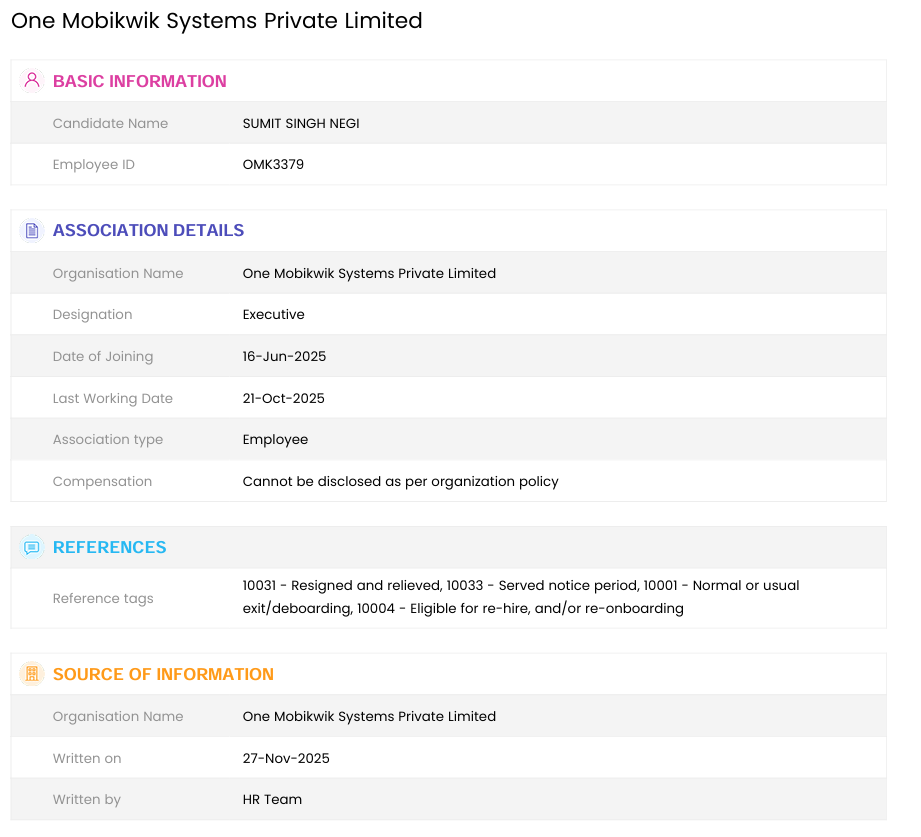This screenshot has height=837, width=921.
Task: Click the Source of Information building icon
Action: tap(32, 674)
